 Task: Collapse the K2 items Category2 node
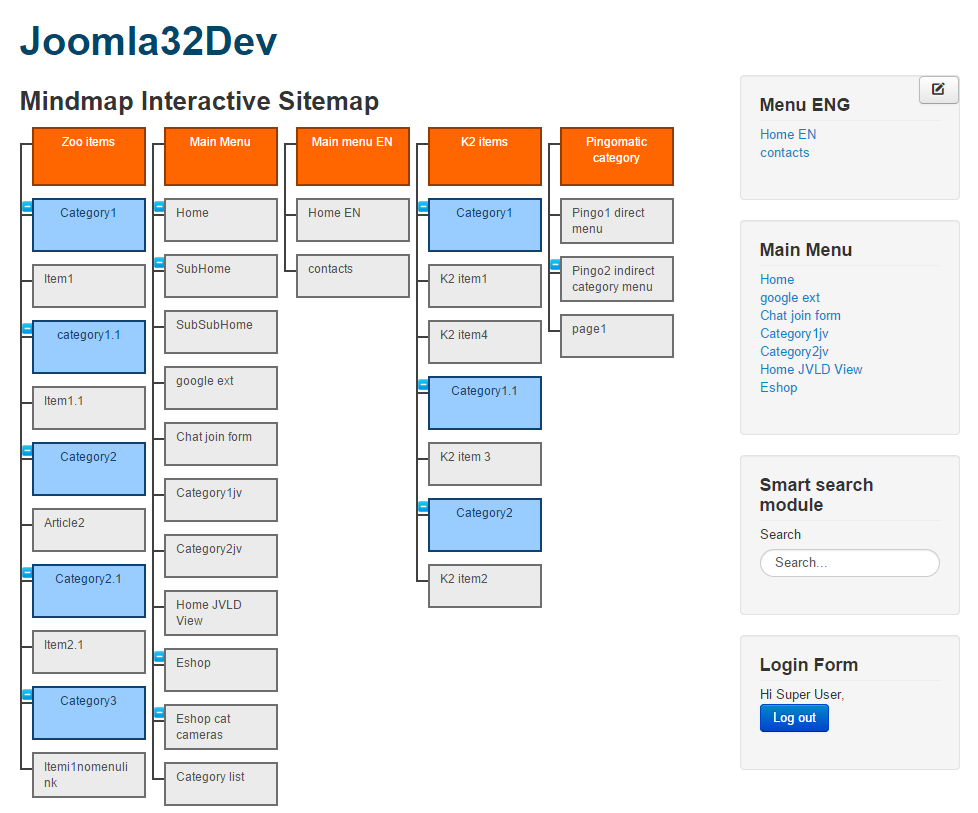[x=423, y=507]
